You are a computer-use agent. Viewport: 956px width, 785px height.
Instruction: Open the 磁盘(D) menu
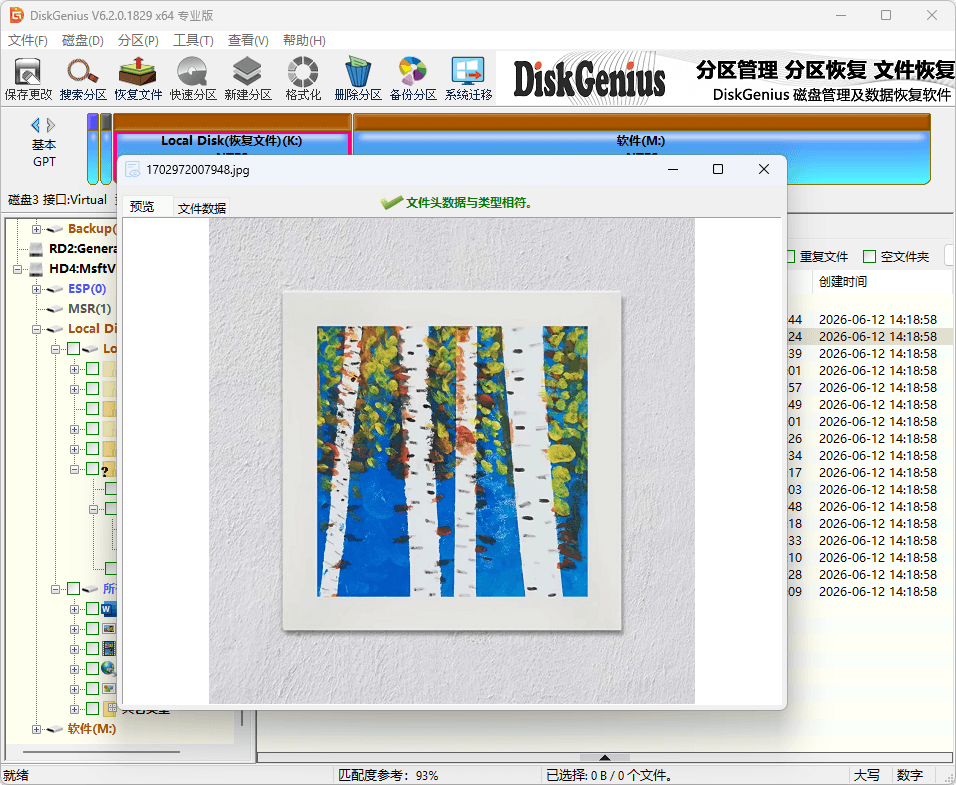click(82, 40)
